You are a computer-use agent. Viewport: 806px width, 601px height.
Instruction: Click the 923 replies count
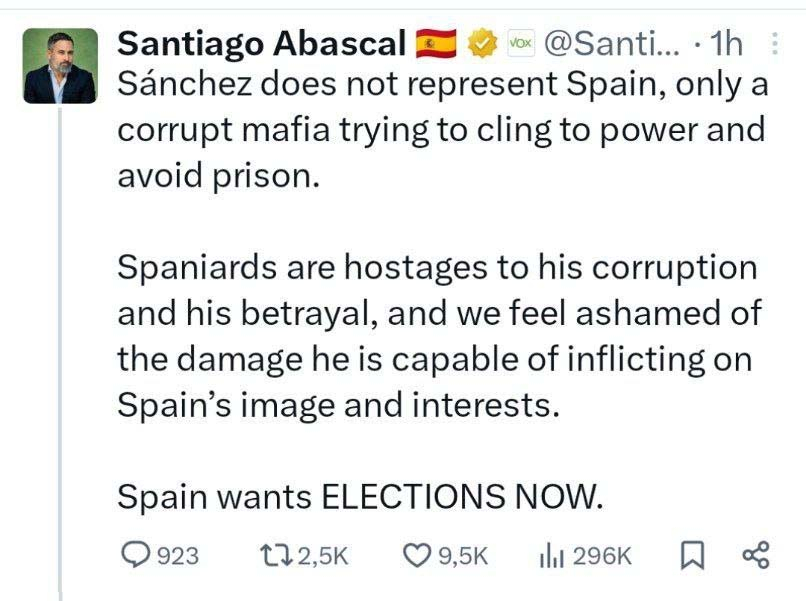pos(179,556)
